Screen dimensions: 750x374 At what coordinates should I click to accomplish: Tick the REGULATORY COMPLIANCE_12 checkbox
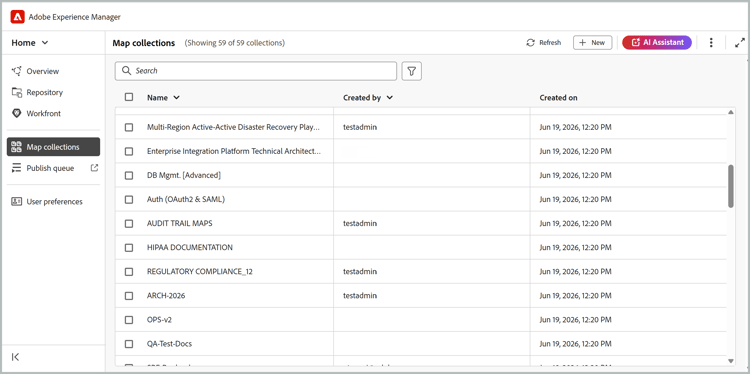[129, 272]
